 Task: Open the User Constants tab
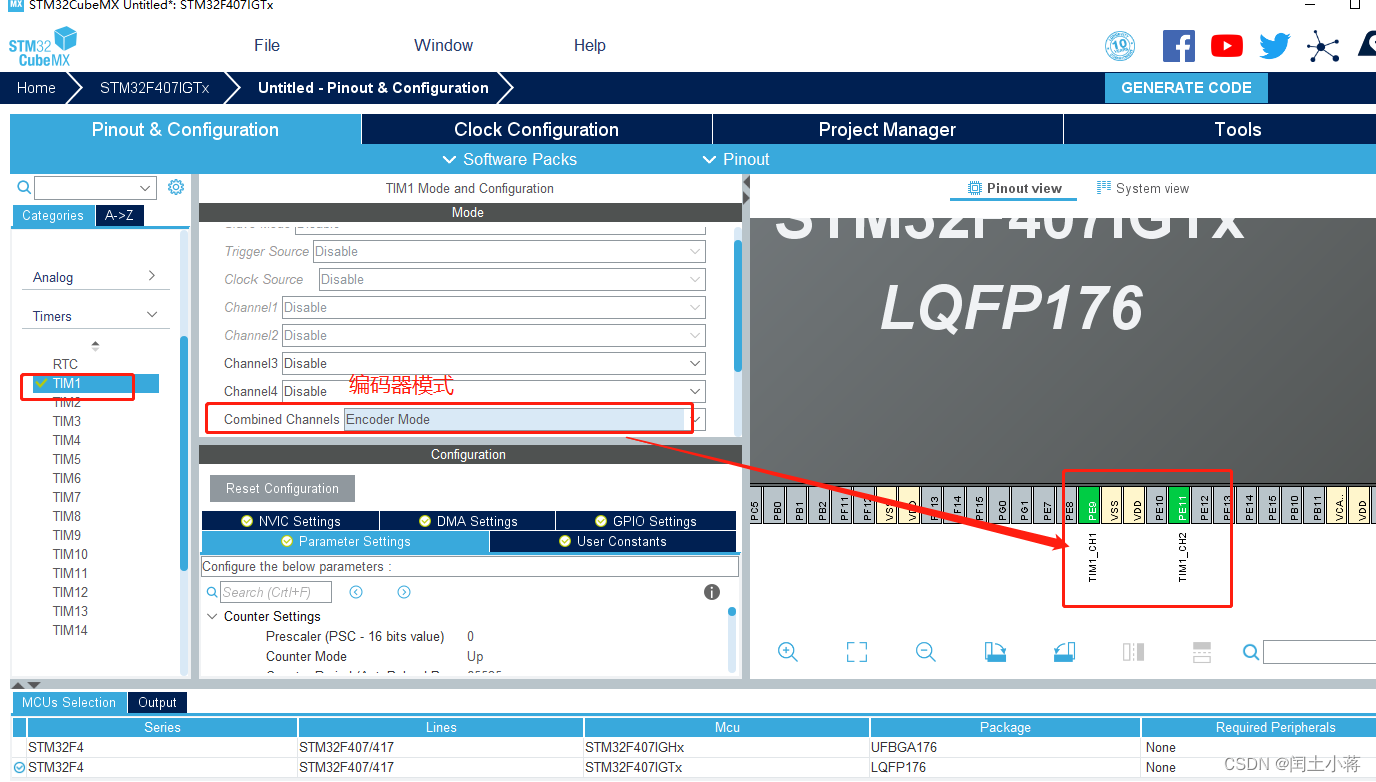point(613,541)
